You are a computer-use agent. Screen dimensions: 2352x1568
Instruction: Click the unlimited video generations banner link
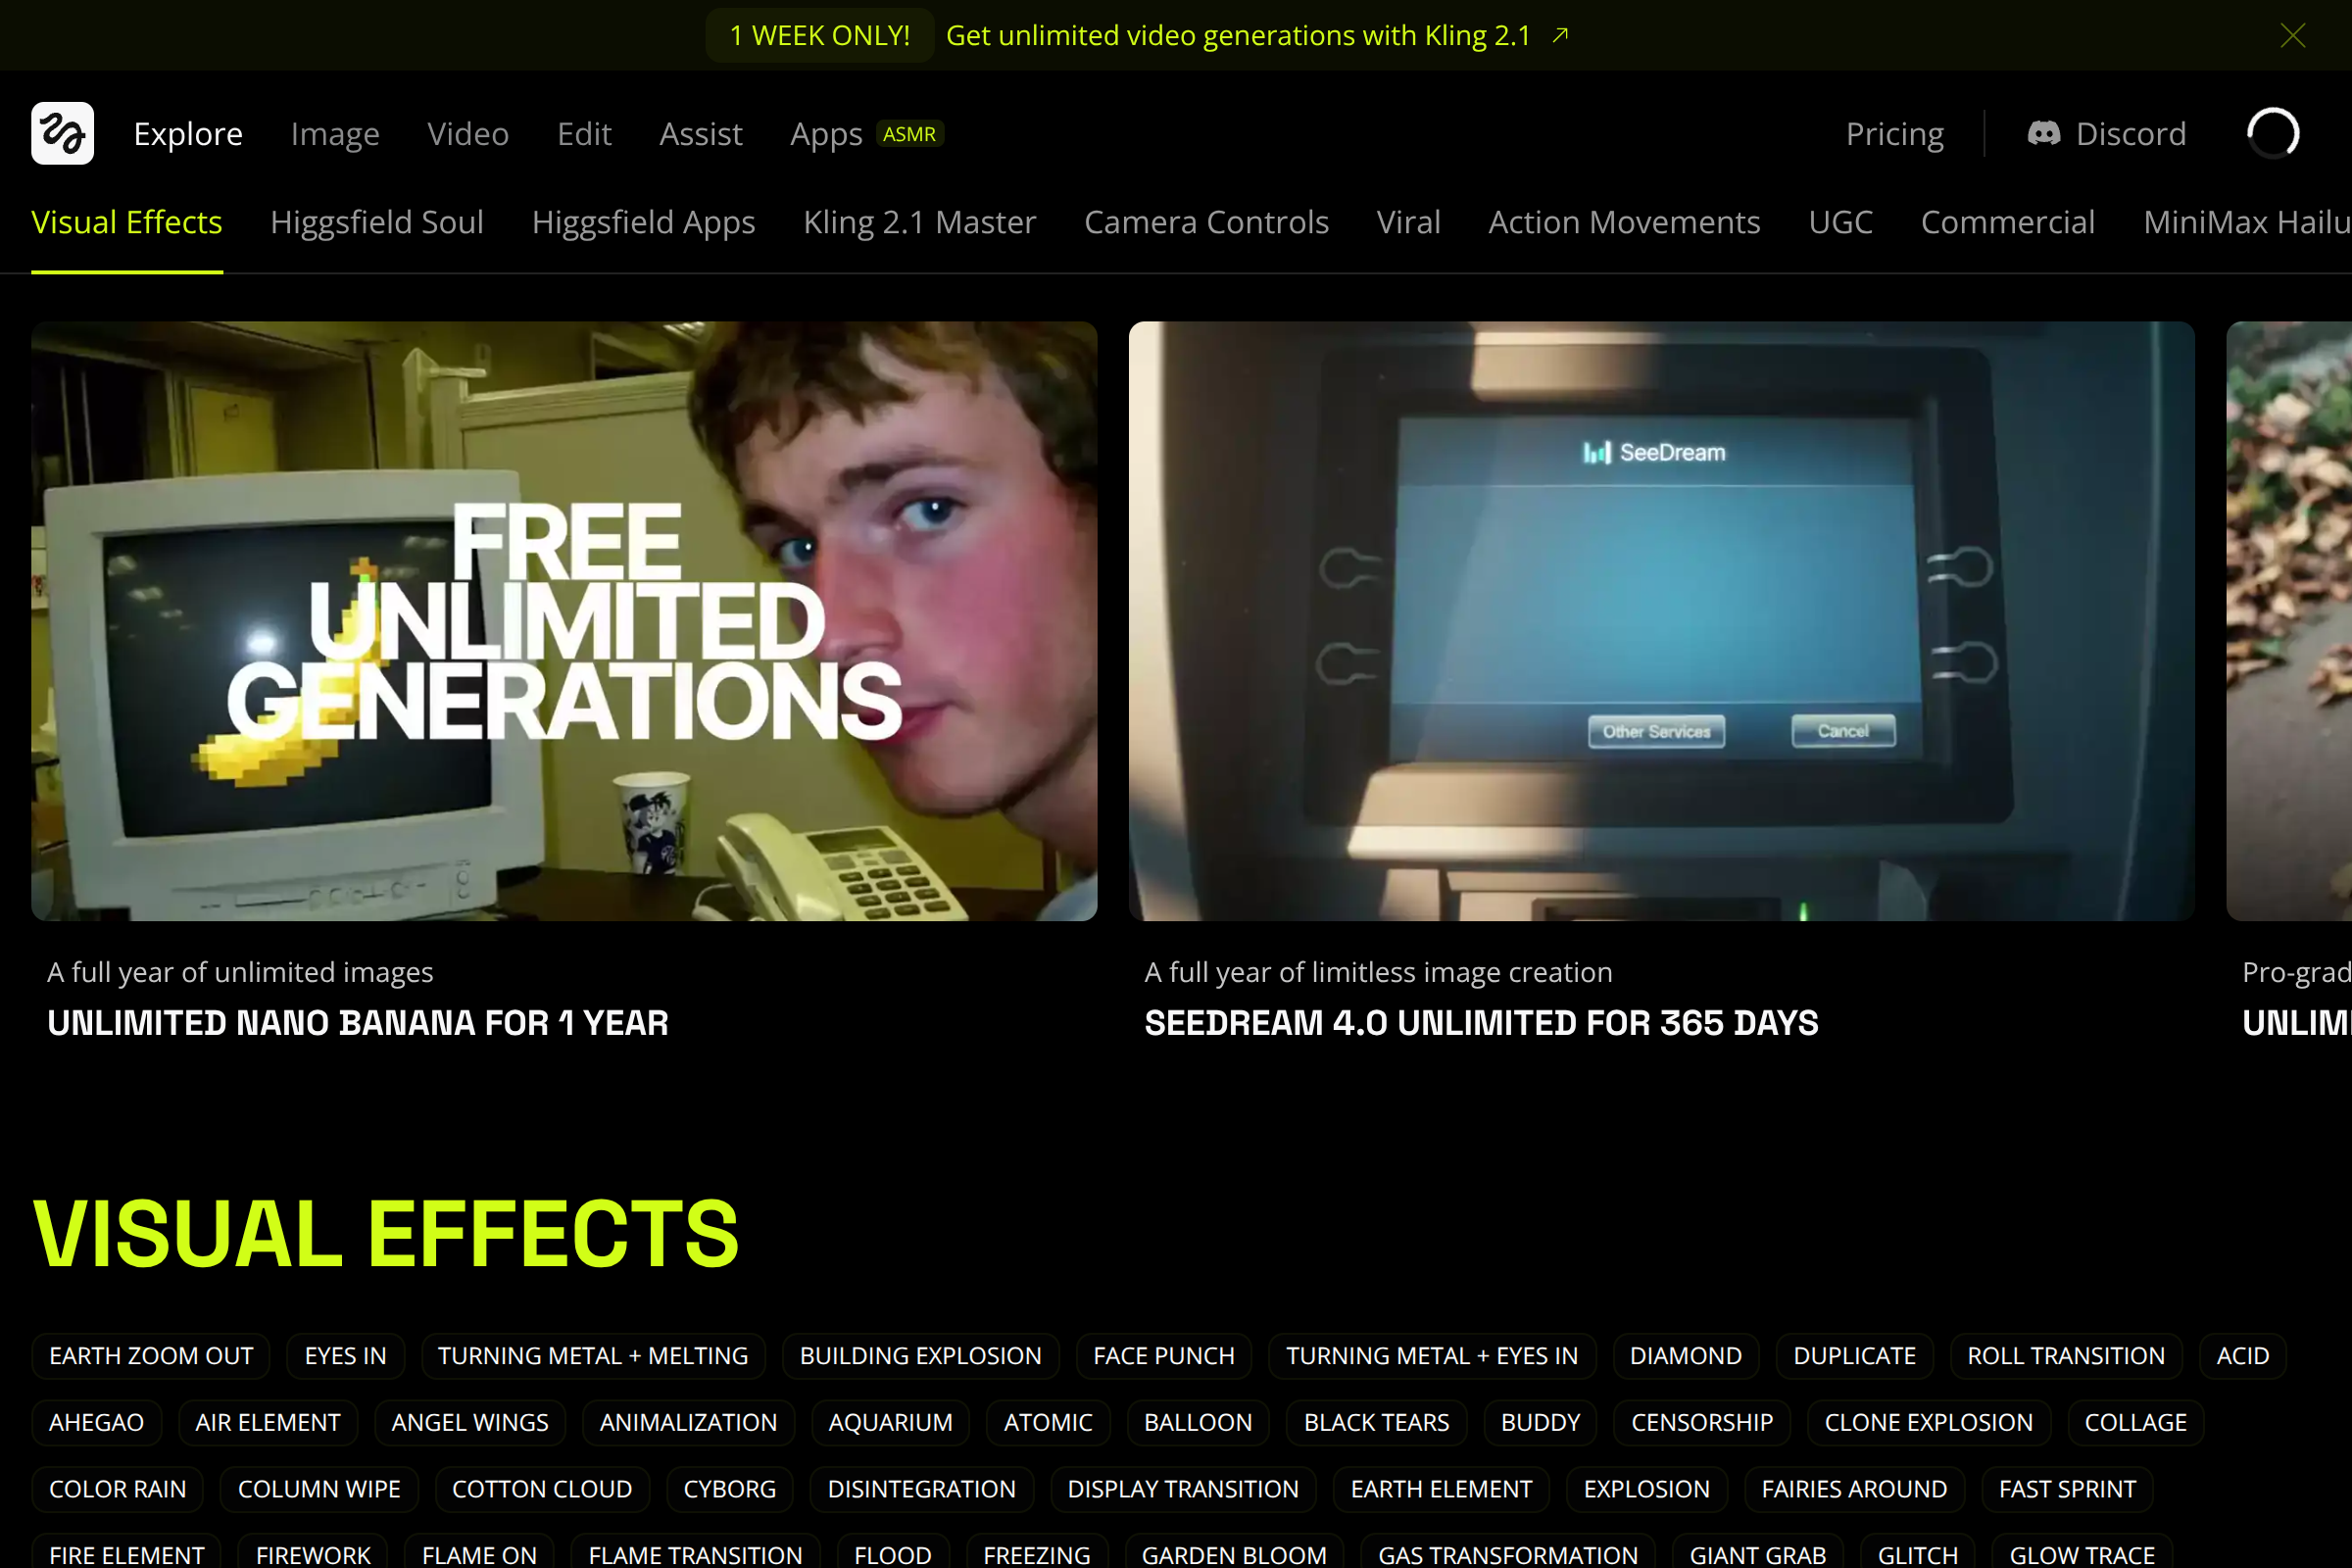pyautogui.click(x=1238, y=36)
